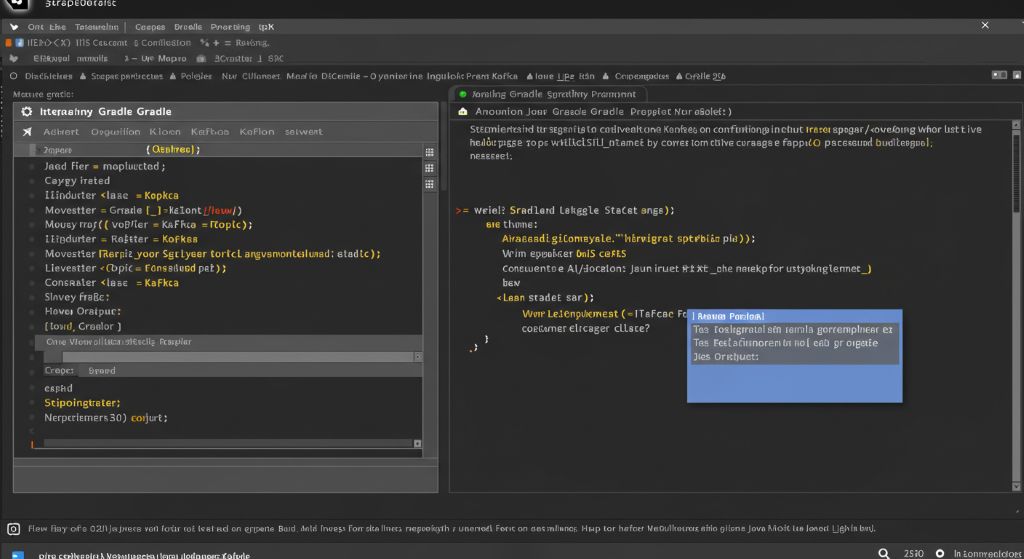
Task: Click the Polelier toolbar item
Action: click(x=196, y=76)
